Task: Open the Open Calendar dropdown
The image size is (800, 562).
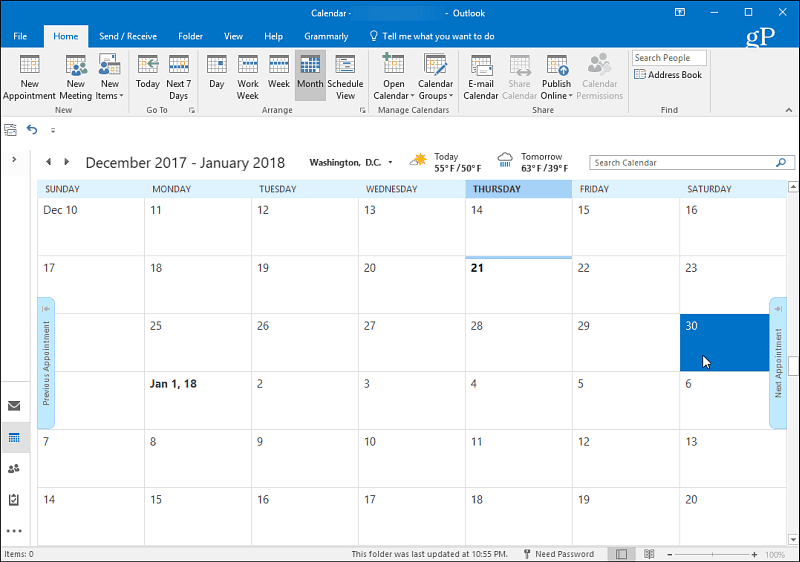Action: [x=393, y=77]
